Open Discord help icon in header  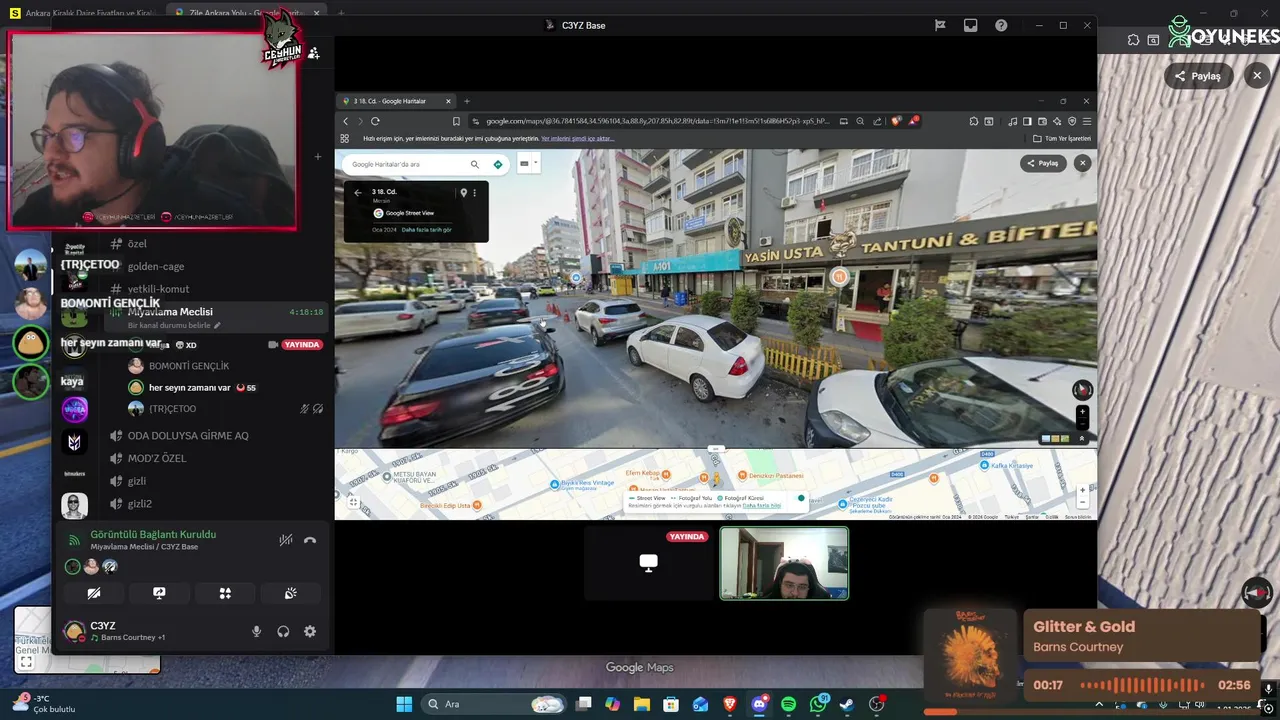(x=1001, y=25)
